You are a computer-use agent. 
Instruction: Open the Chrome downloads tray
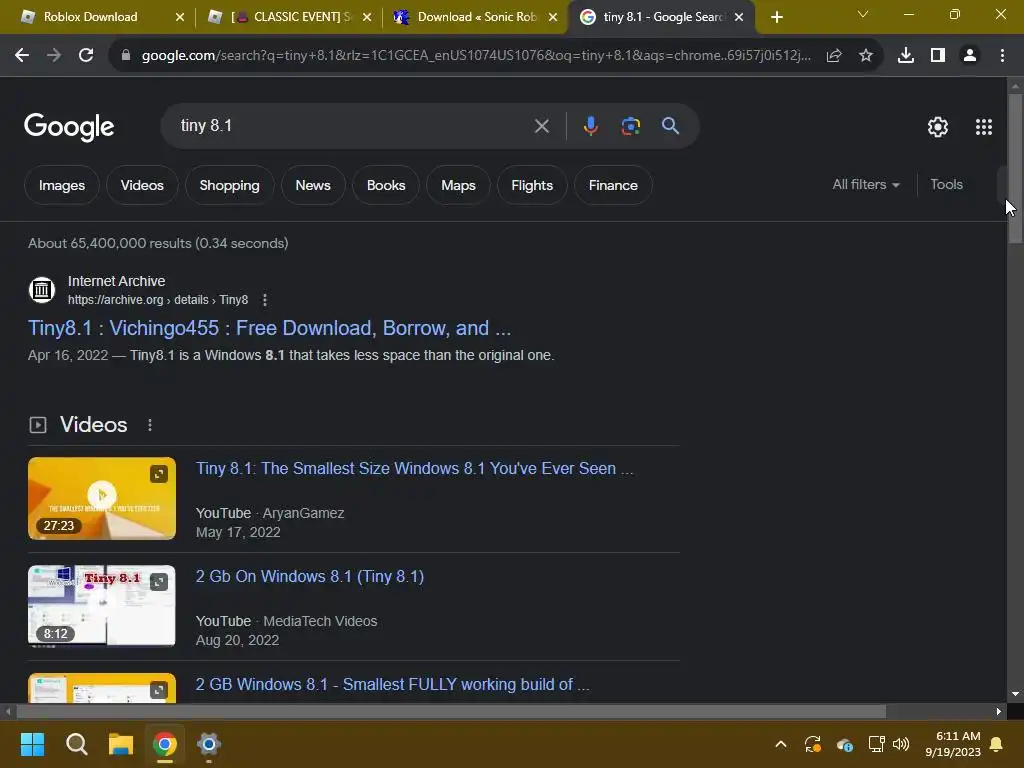pyautogui.click(x=906, y=56)
